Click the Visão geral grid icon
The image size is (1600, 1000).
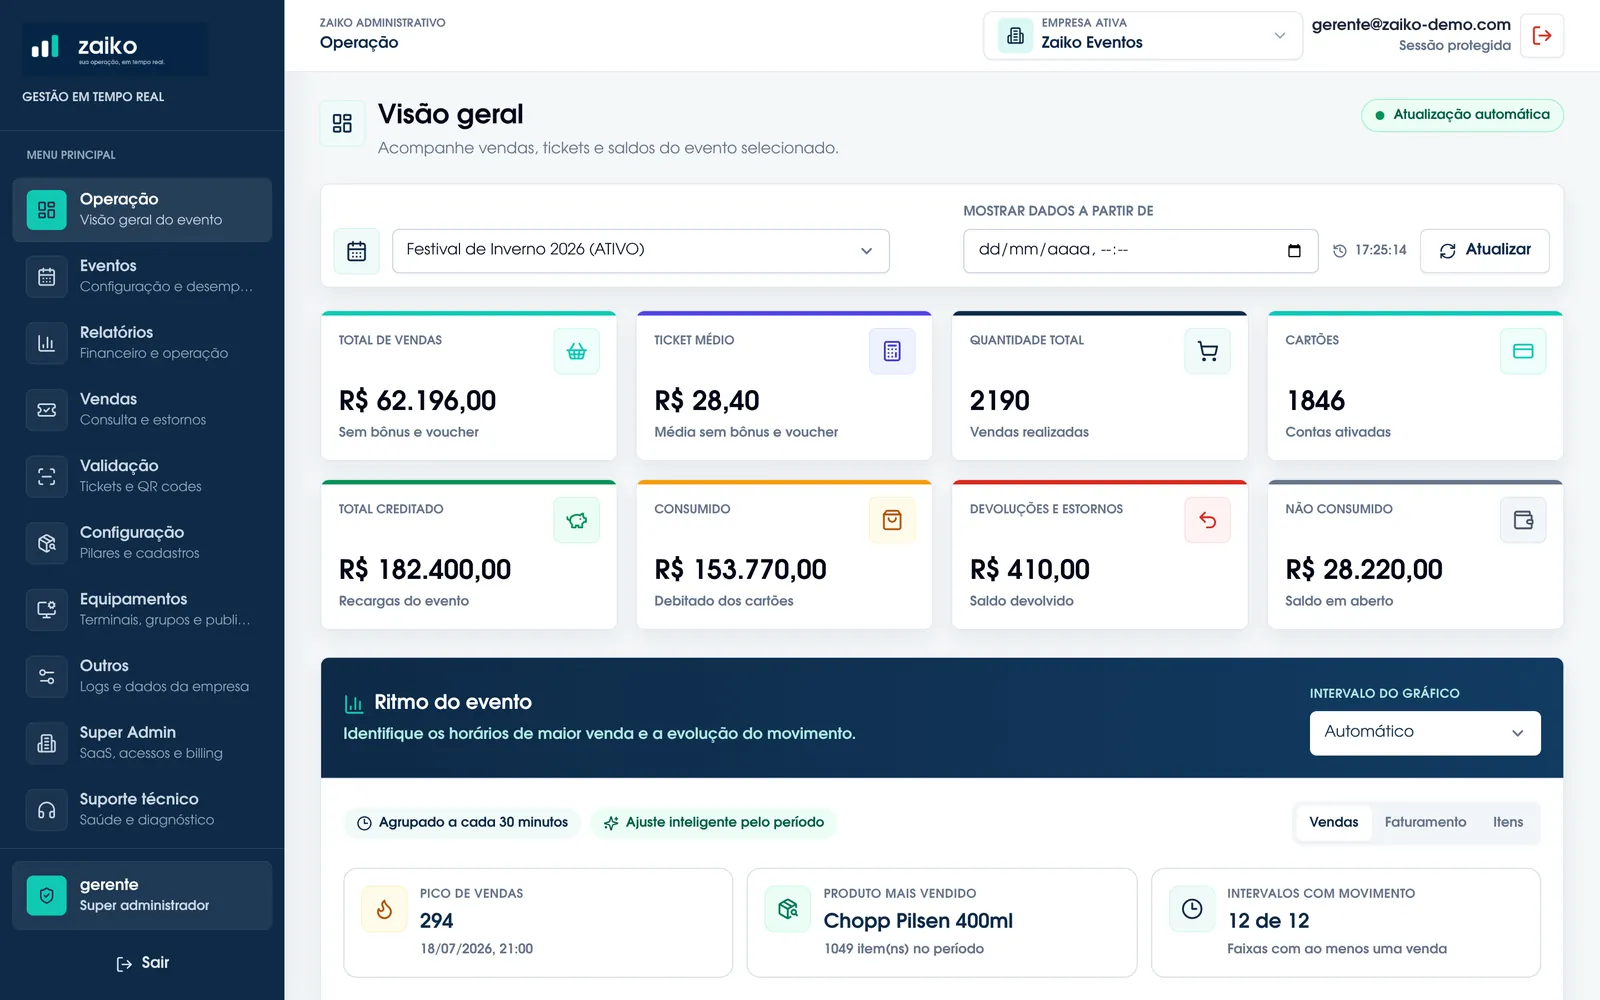click(x=342, y=123)
